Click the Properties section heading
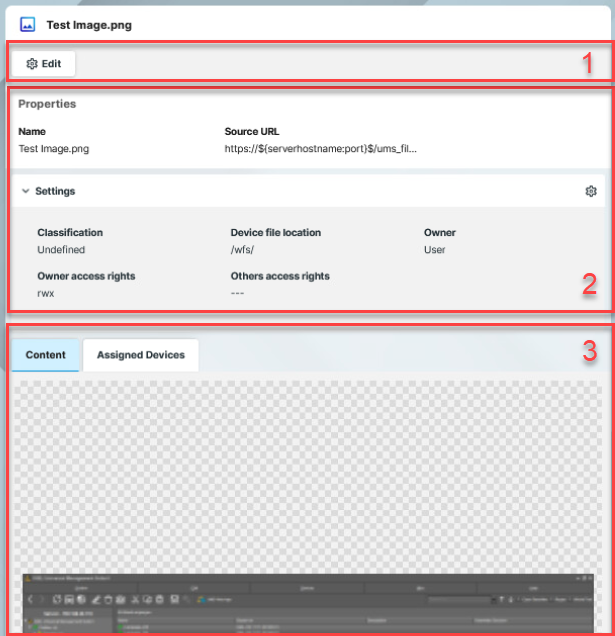The height and width of the screenshot is (636, 615). point(47,104)
